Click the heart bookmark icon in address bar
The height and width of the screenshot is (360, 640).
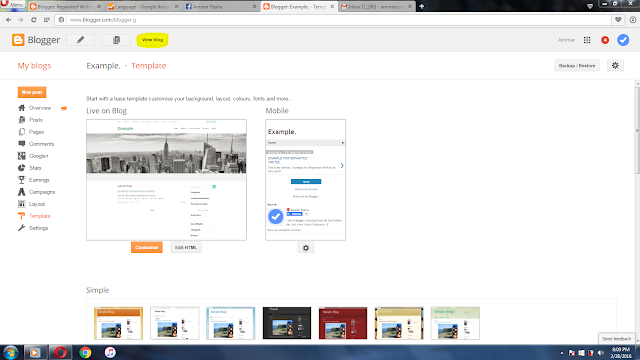[618, 20]
